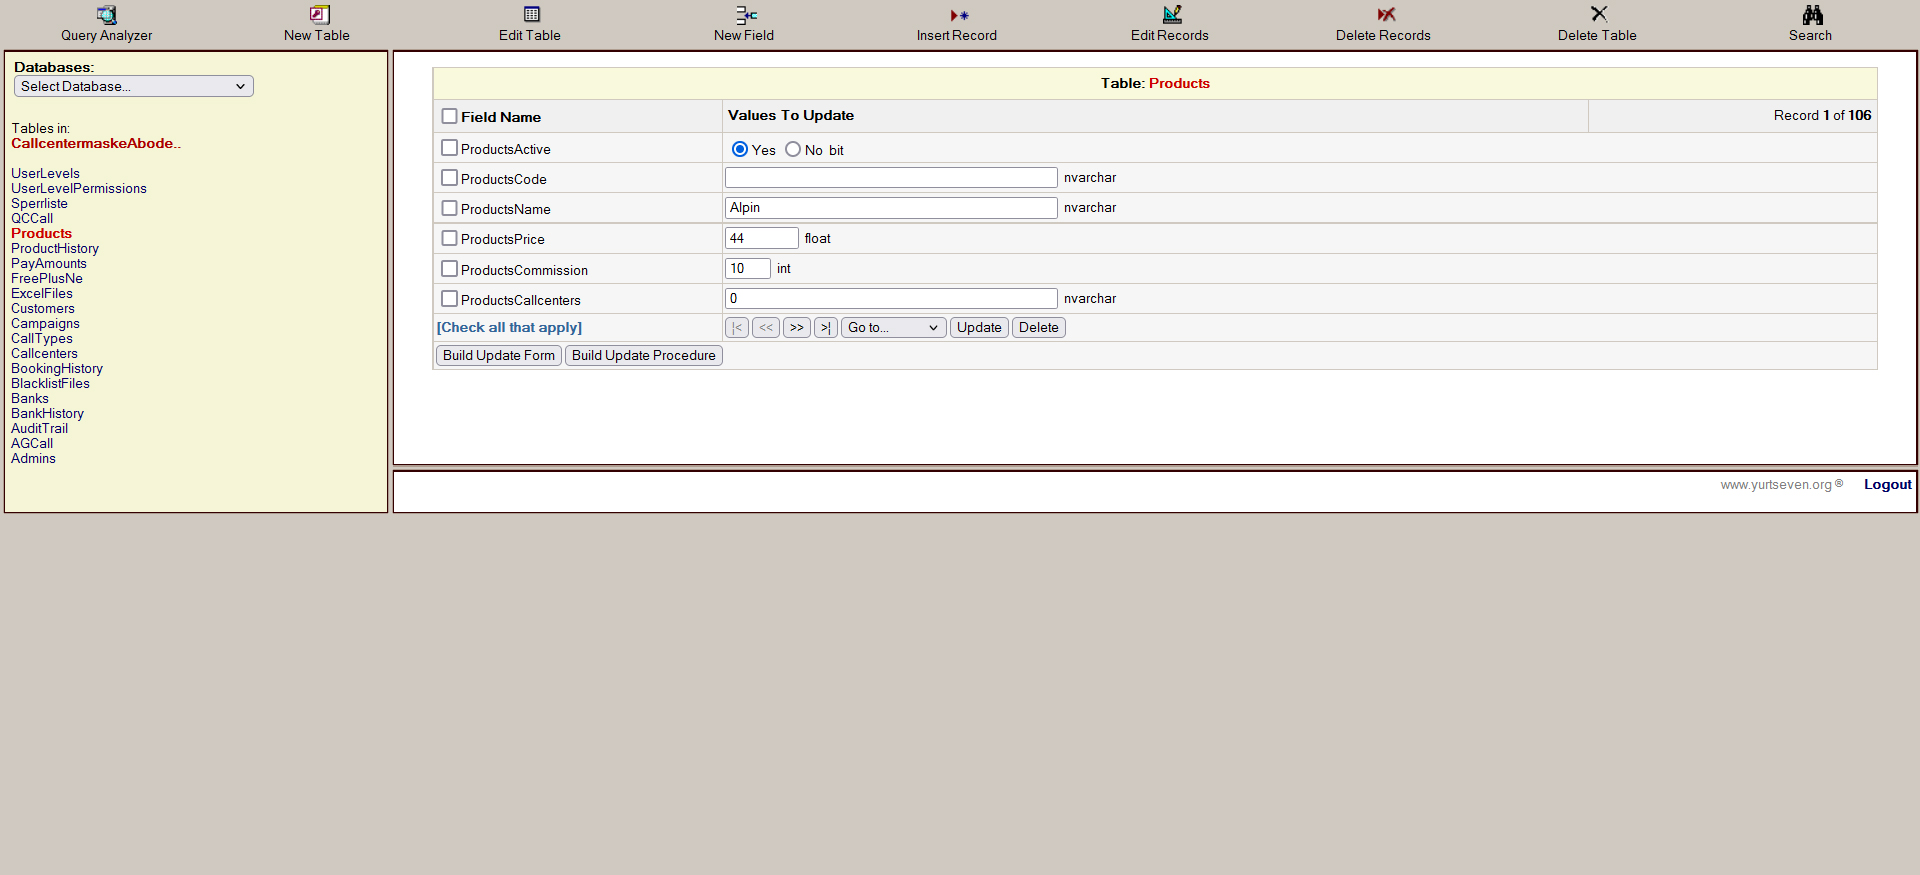Open the Admins table
This screenshot has height=875, width=1920.
(x=33, y=458)
